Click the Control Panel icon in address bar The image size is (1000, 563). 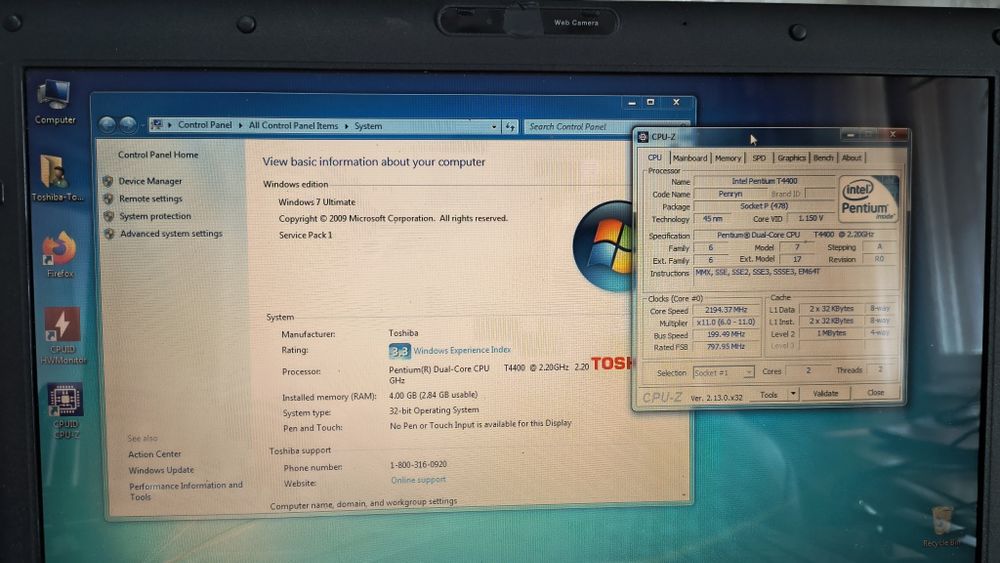point(156,125)
